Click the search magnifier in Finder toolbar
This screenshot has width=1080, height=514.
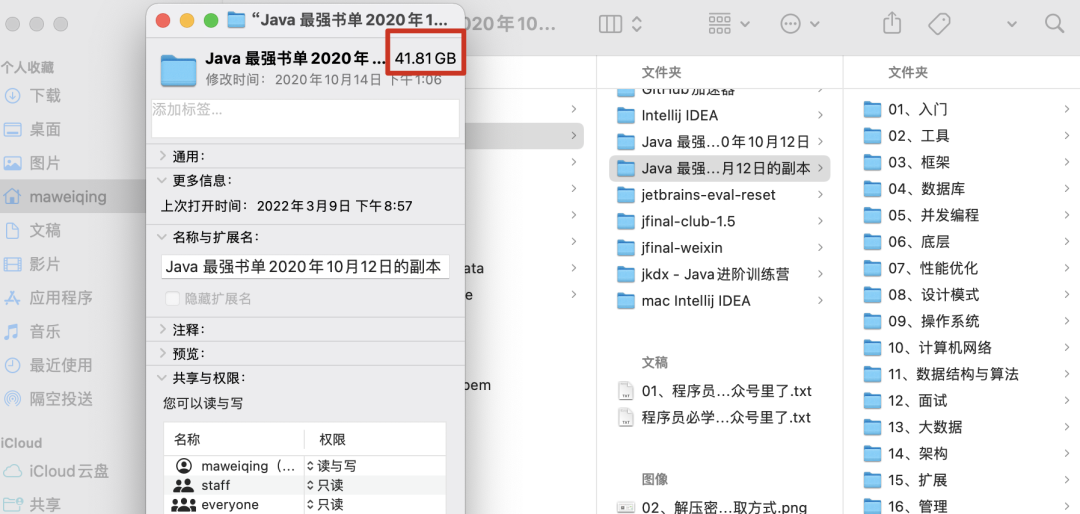[1054, 24]
